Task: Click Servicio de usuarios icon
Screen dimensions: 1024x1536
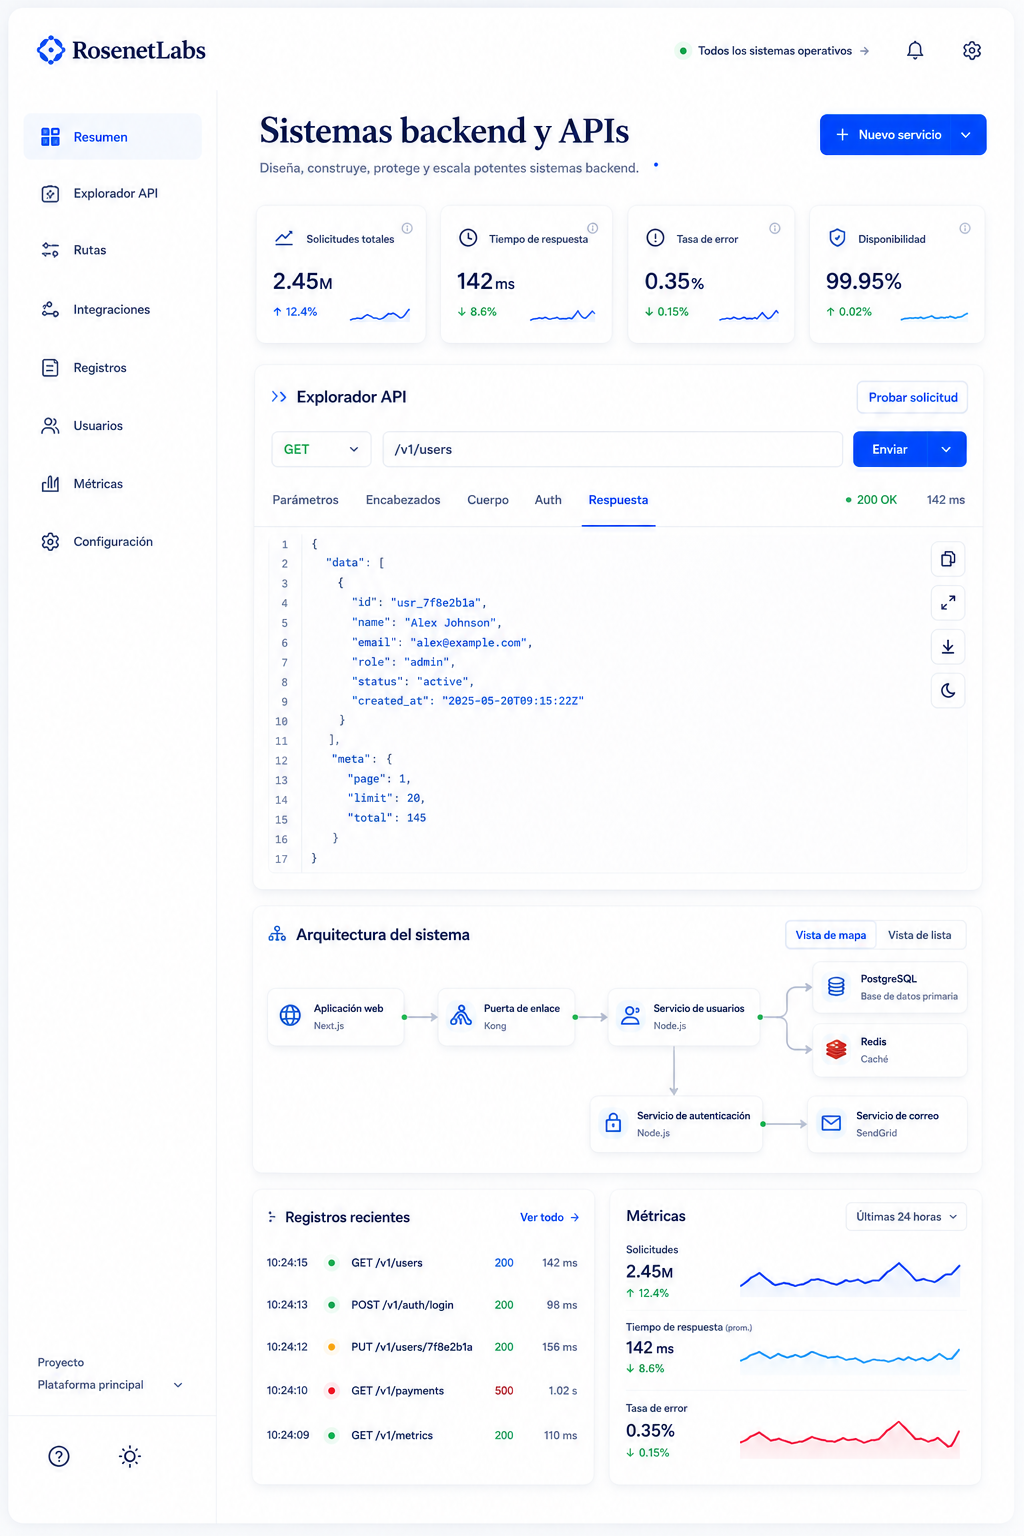Action: [x=631, y=1016]
